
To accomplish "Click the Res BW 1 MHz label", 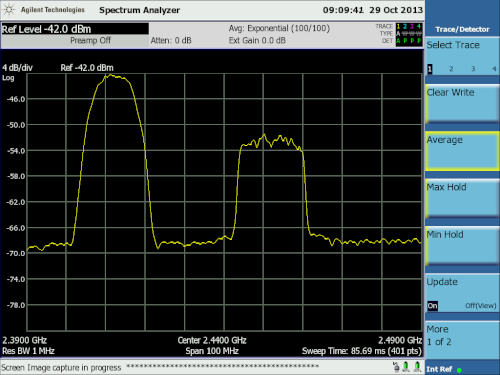I will 28,351.
